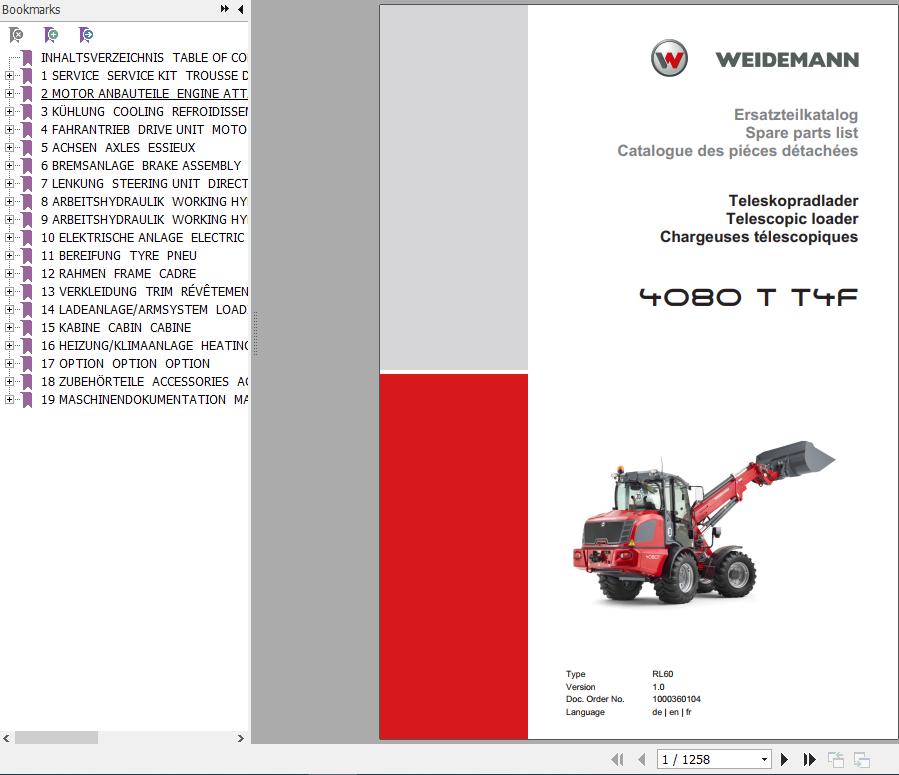
Task: Expand the 2 MOTOR ANBAUTEILE bookmark
Action: [x=9, y=93]
